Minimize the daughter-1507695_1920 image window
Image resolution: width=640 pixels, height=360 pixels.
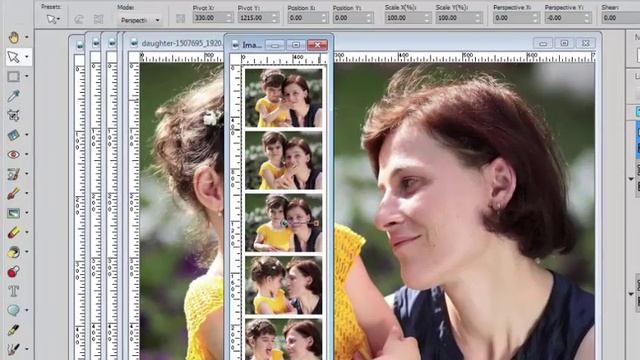543,43
